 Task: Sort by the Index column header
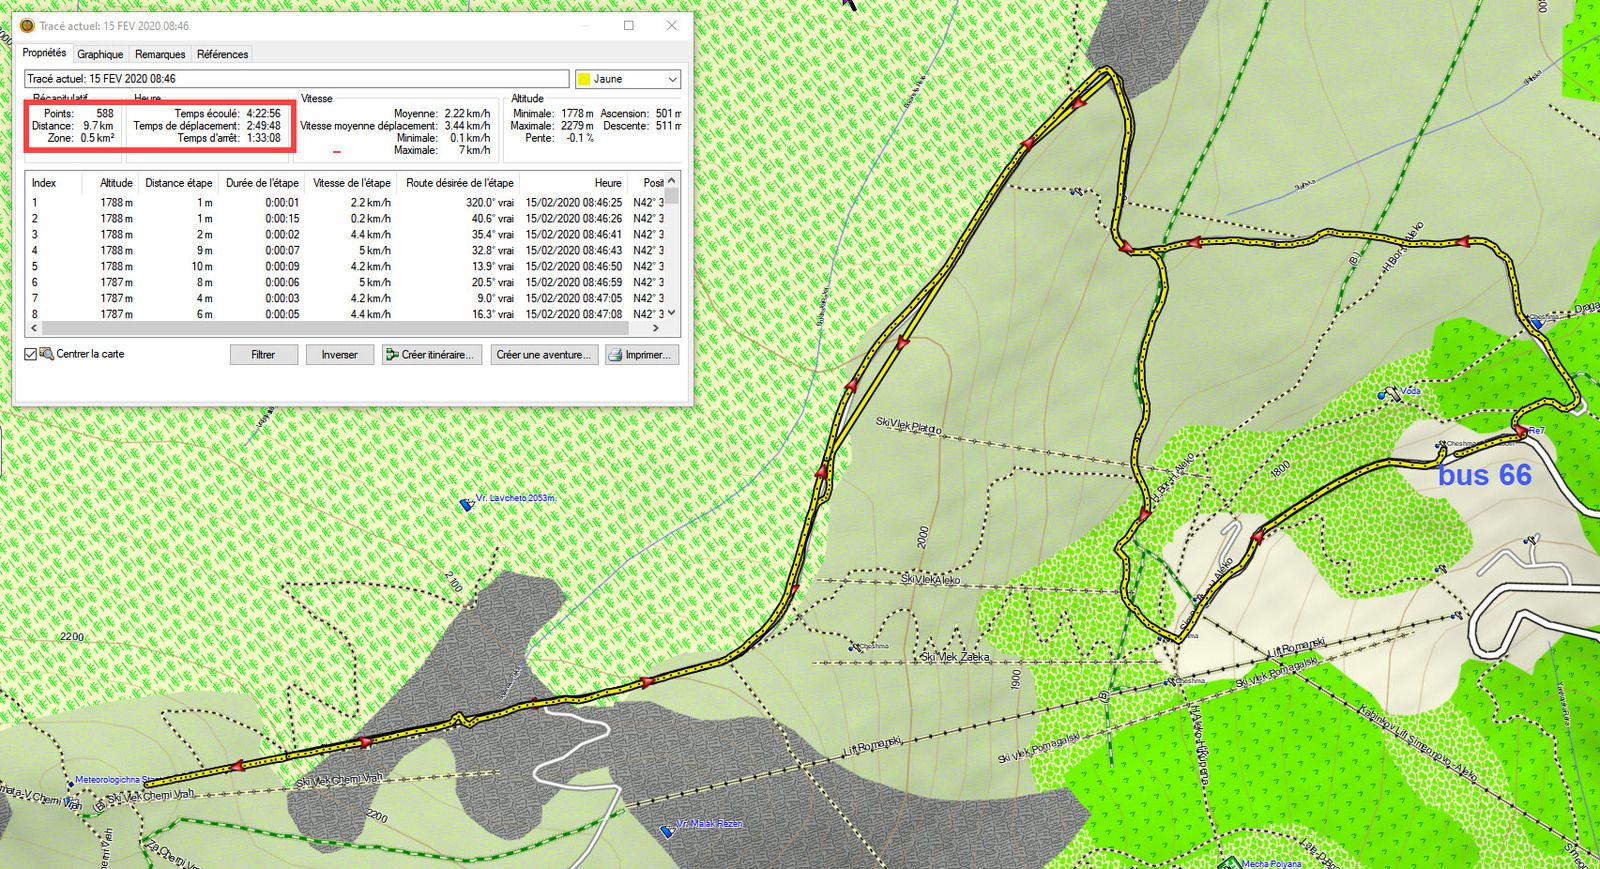(x=44, y=183)
